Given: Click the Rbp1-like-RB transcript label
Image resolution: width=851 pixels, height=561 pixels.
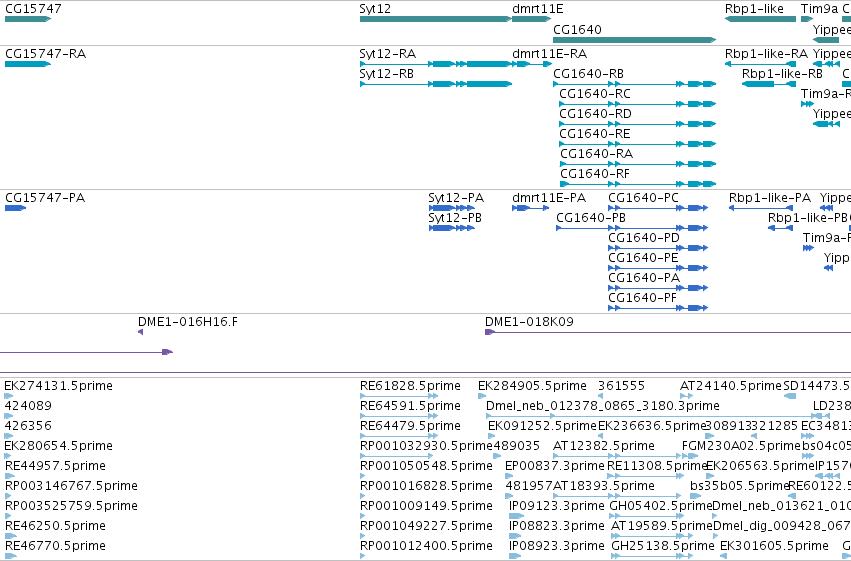Looking at the screenshot, I should point(782,73).
